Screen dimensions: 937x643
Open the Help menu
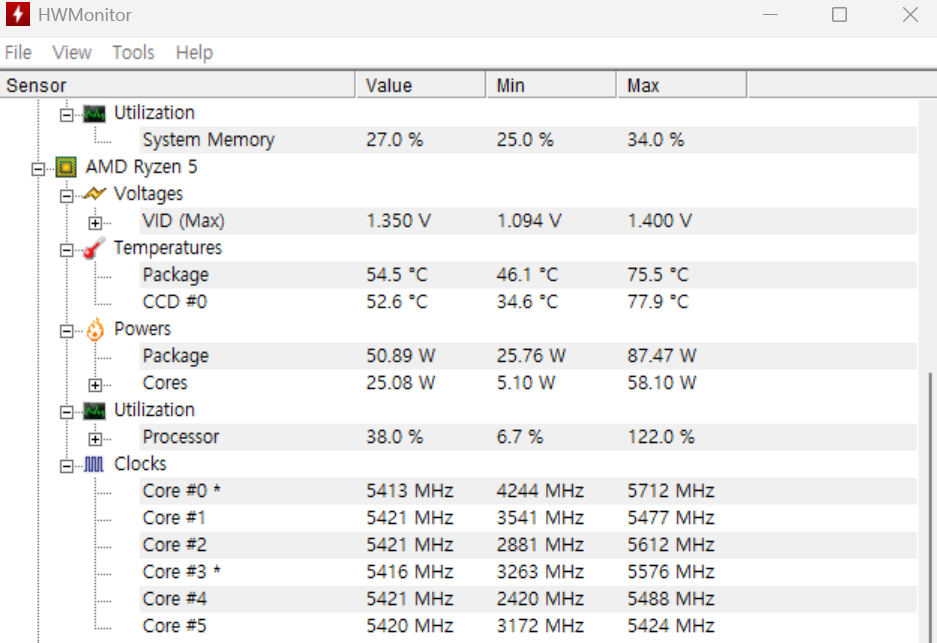pyautogui.click(x=194, y=53)
